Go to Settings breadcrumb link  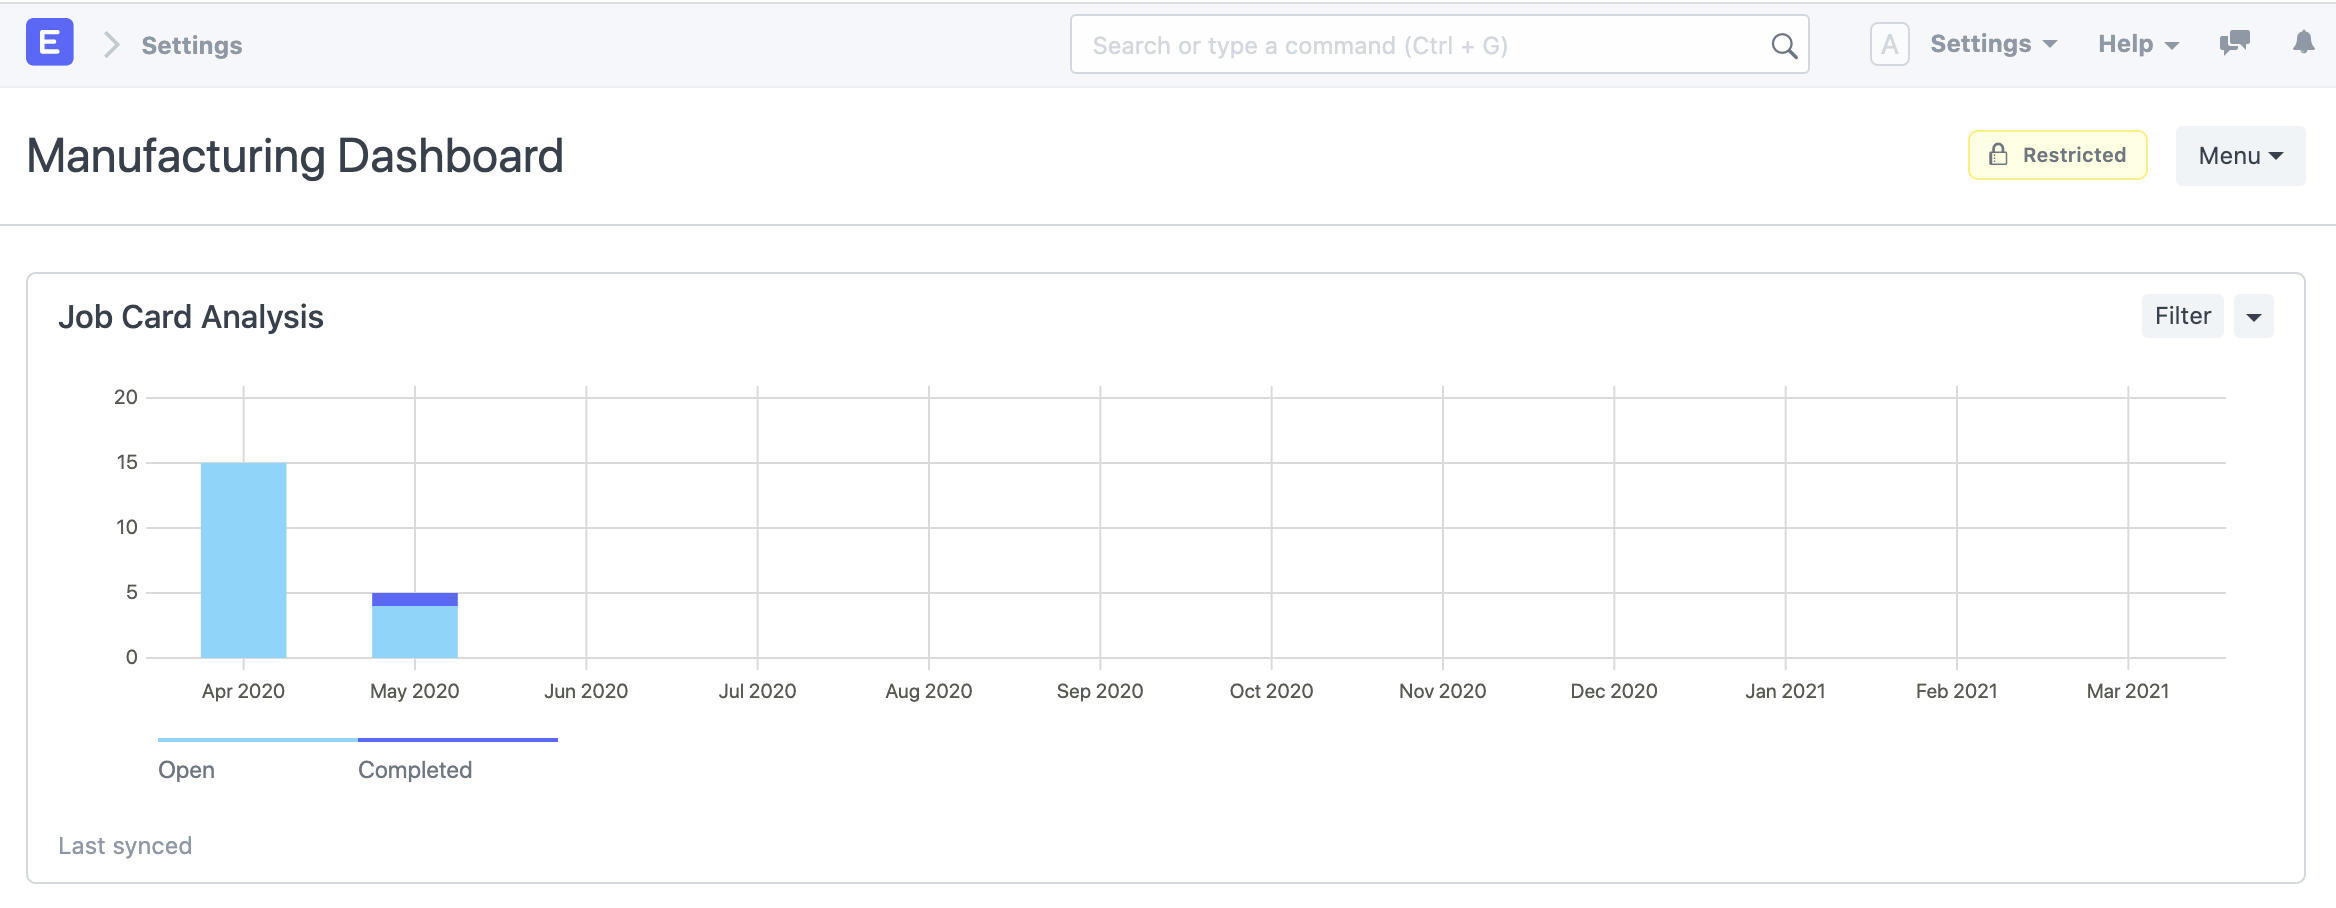pyautogui.click(x=192, y=45)
